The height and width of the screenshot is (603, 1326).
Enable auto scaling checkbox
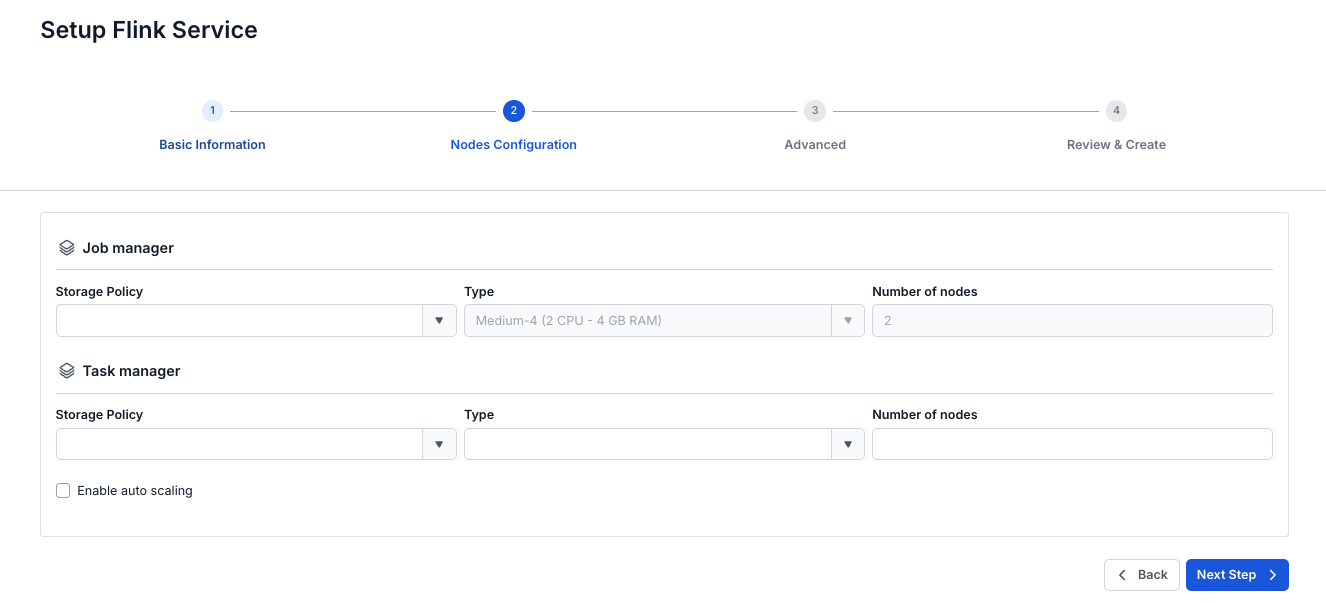63,491
